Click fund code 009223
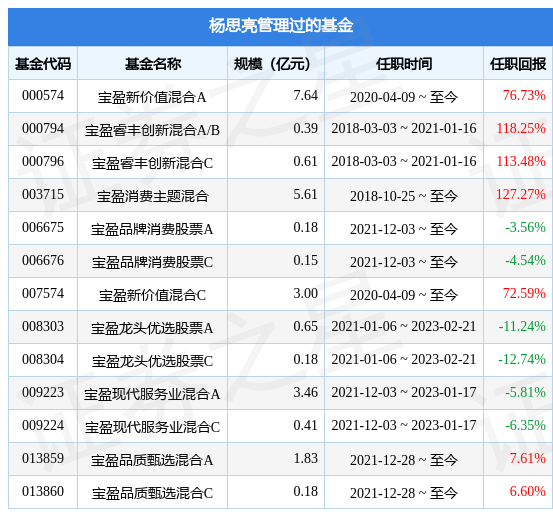 [43, 393]
